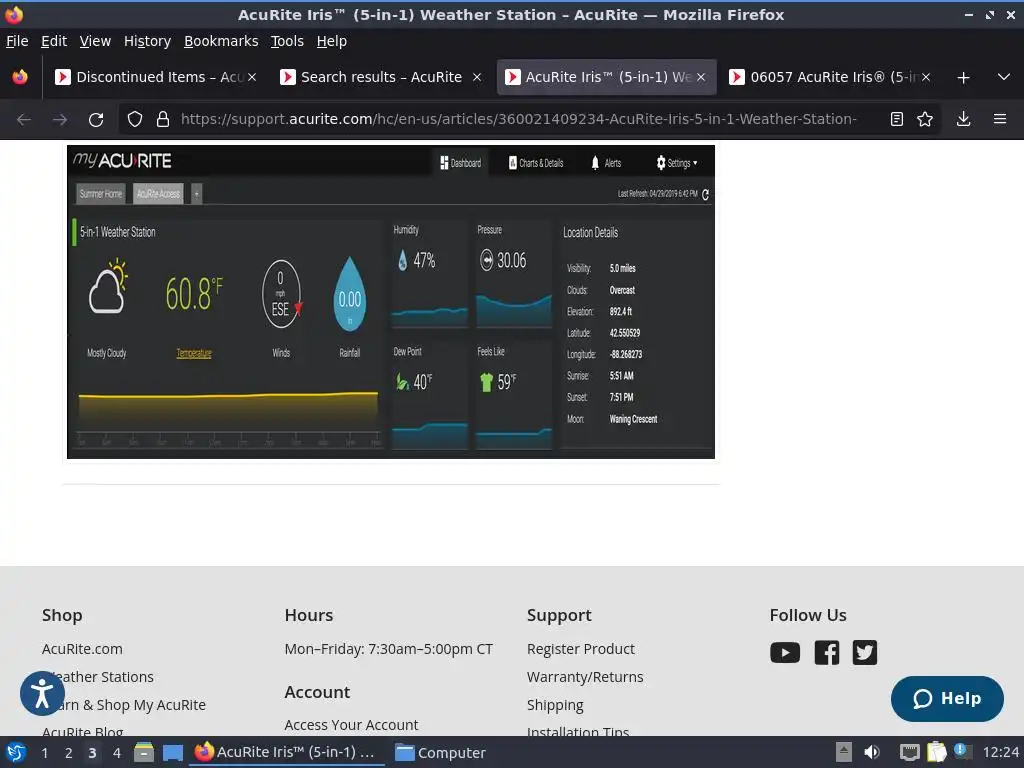
Task: Open Shipping link in Support section
Action: click(555, 705)
